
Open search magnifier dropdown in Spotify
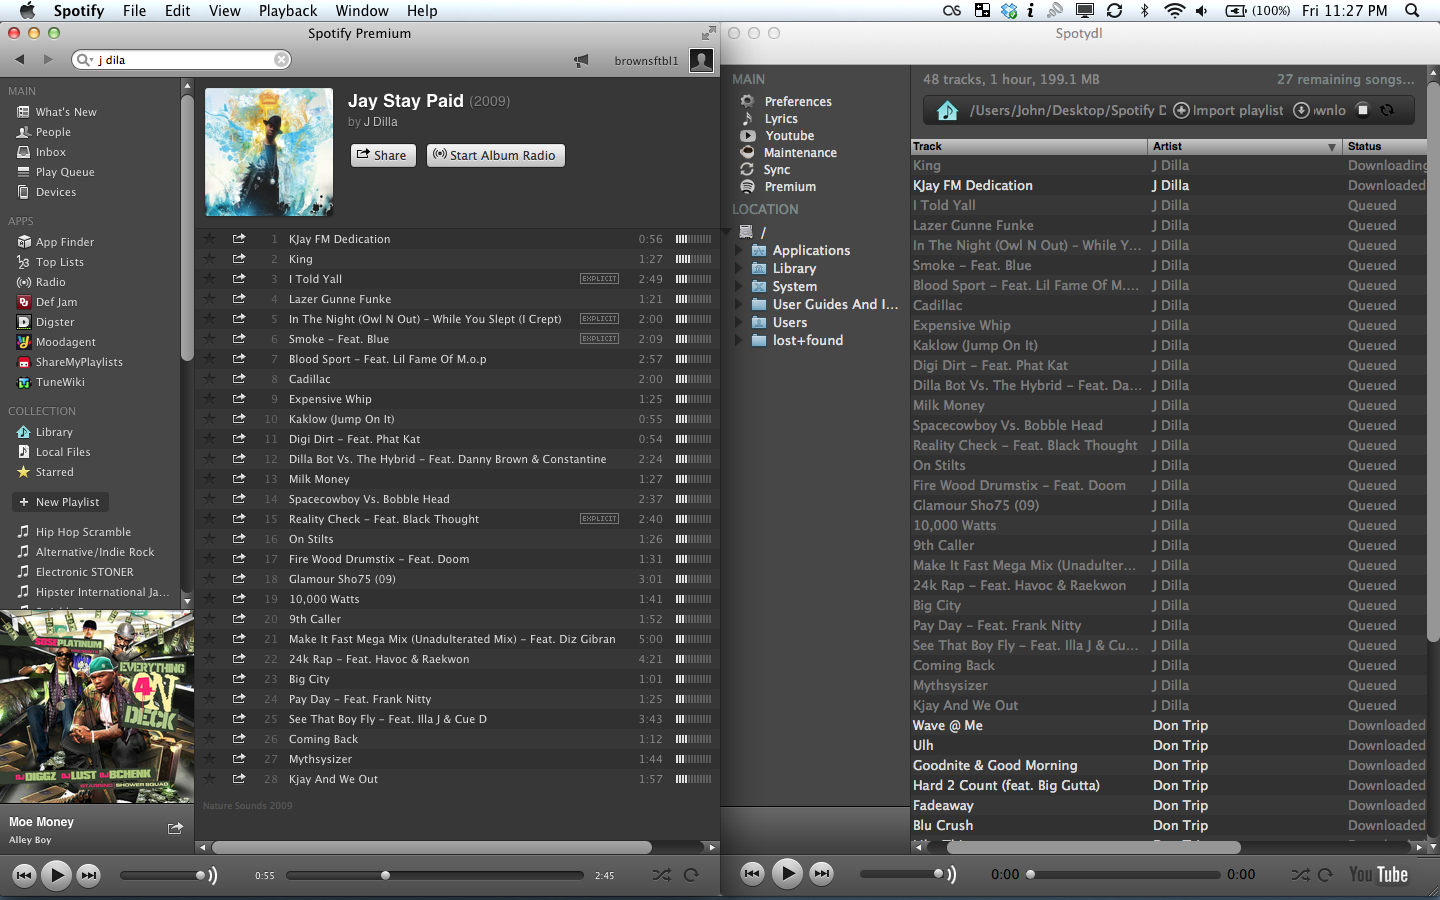click(x=85, y=60)
